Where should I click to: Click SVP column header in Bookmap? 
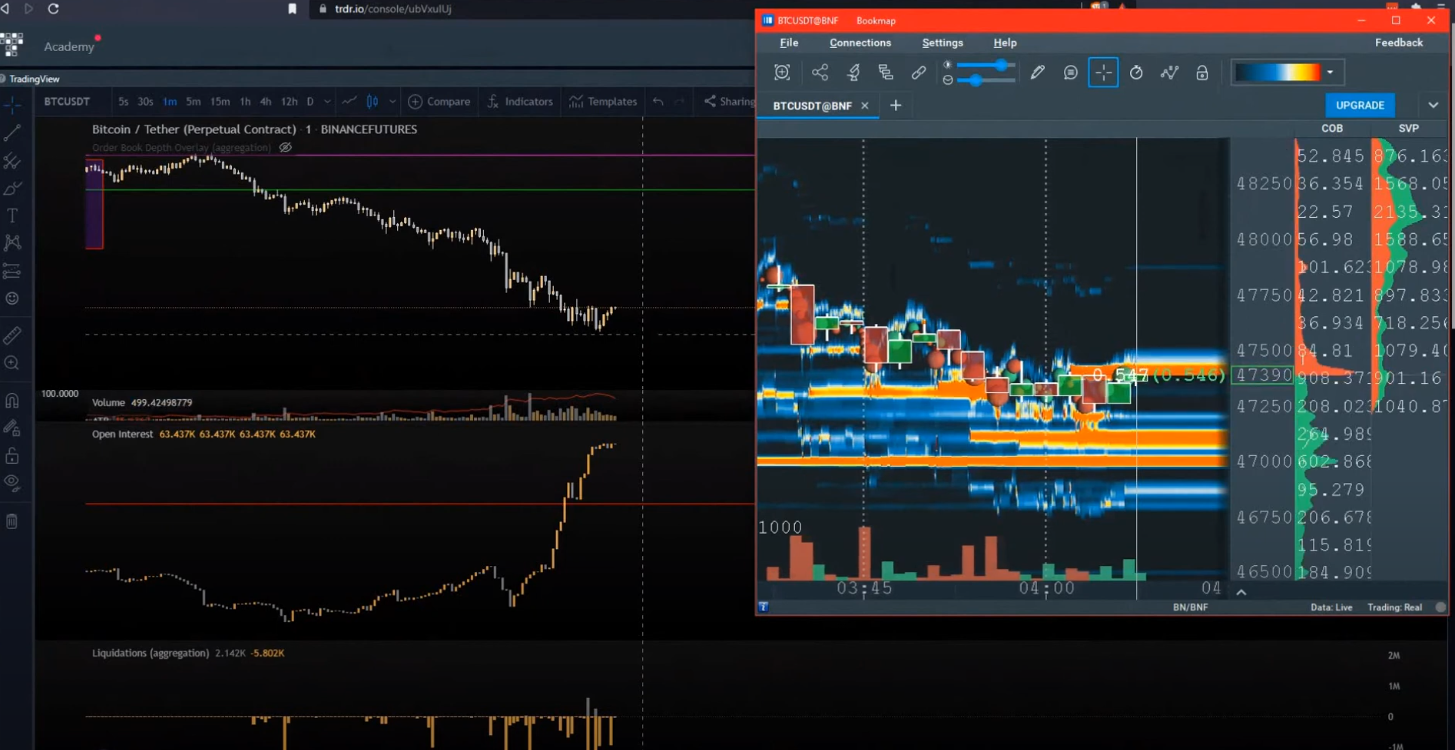(1408, 128)
